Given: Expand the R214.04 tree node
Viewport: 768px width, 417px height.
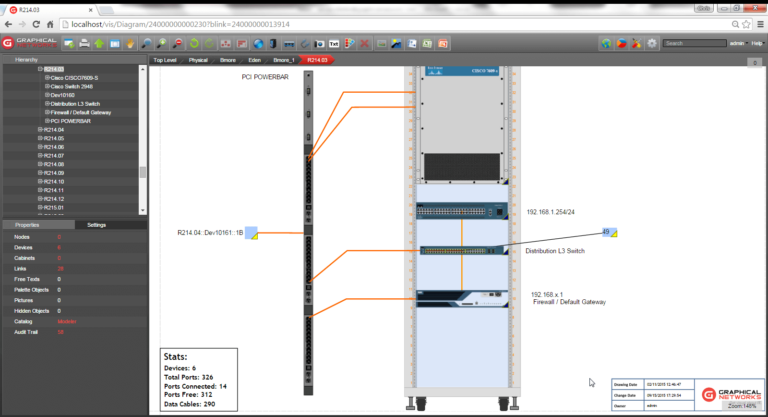Looking at the screenshot, I should coord(40,130).
